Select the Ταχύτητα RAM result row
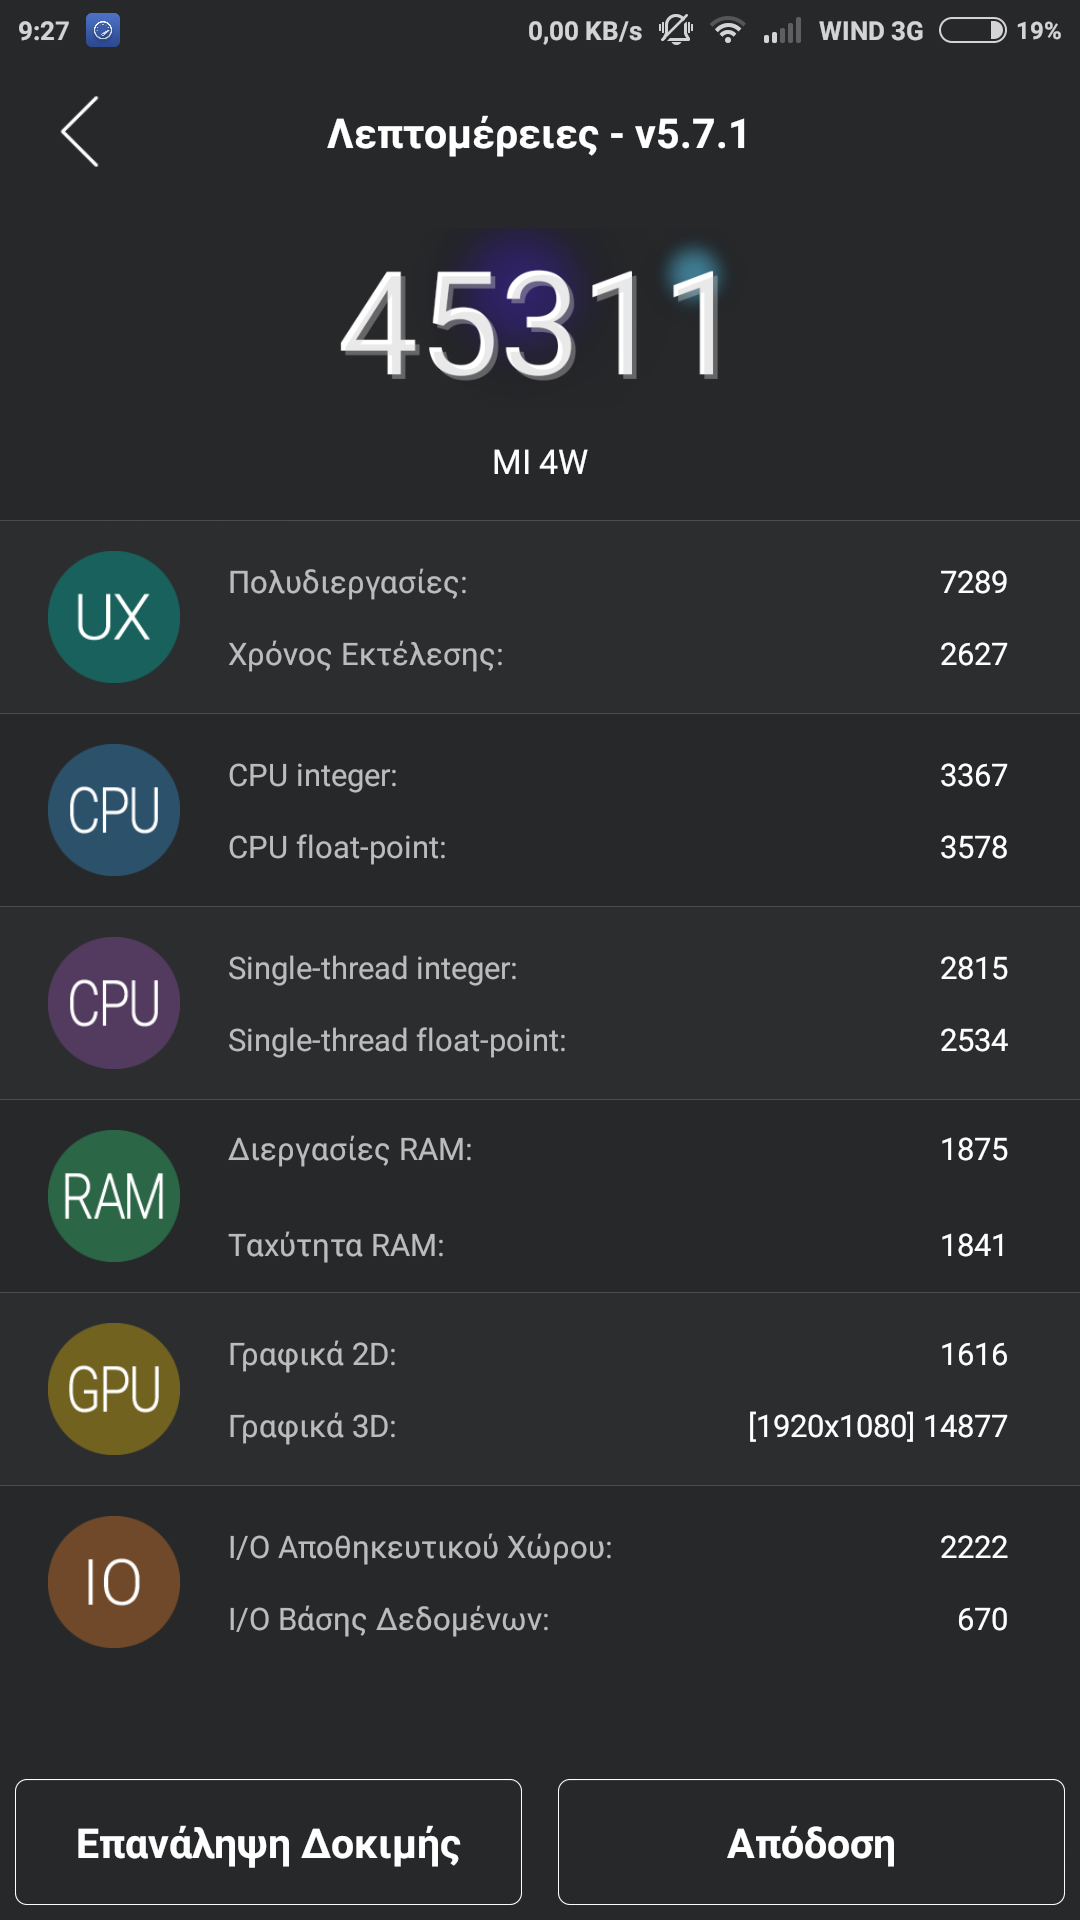The width and height of the screenshot is (1080, 1920). tap(617, 1245)
